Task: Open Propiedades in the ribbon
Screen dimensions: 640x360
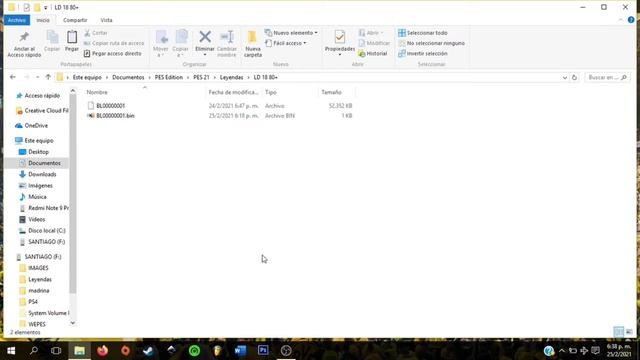Action: click(x=340, y=42)
